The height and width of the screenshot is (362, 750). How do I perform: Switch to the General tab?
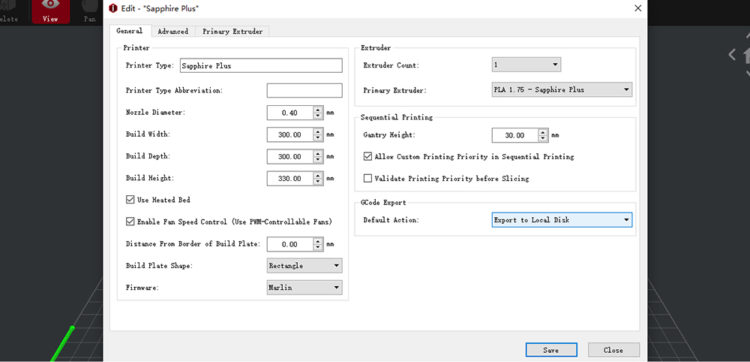pyautogui.click(x=129, y=31)
